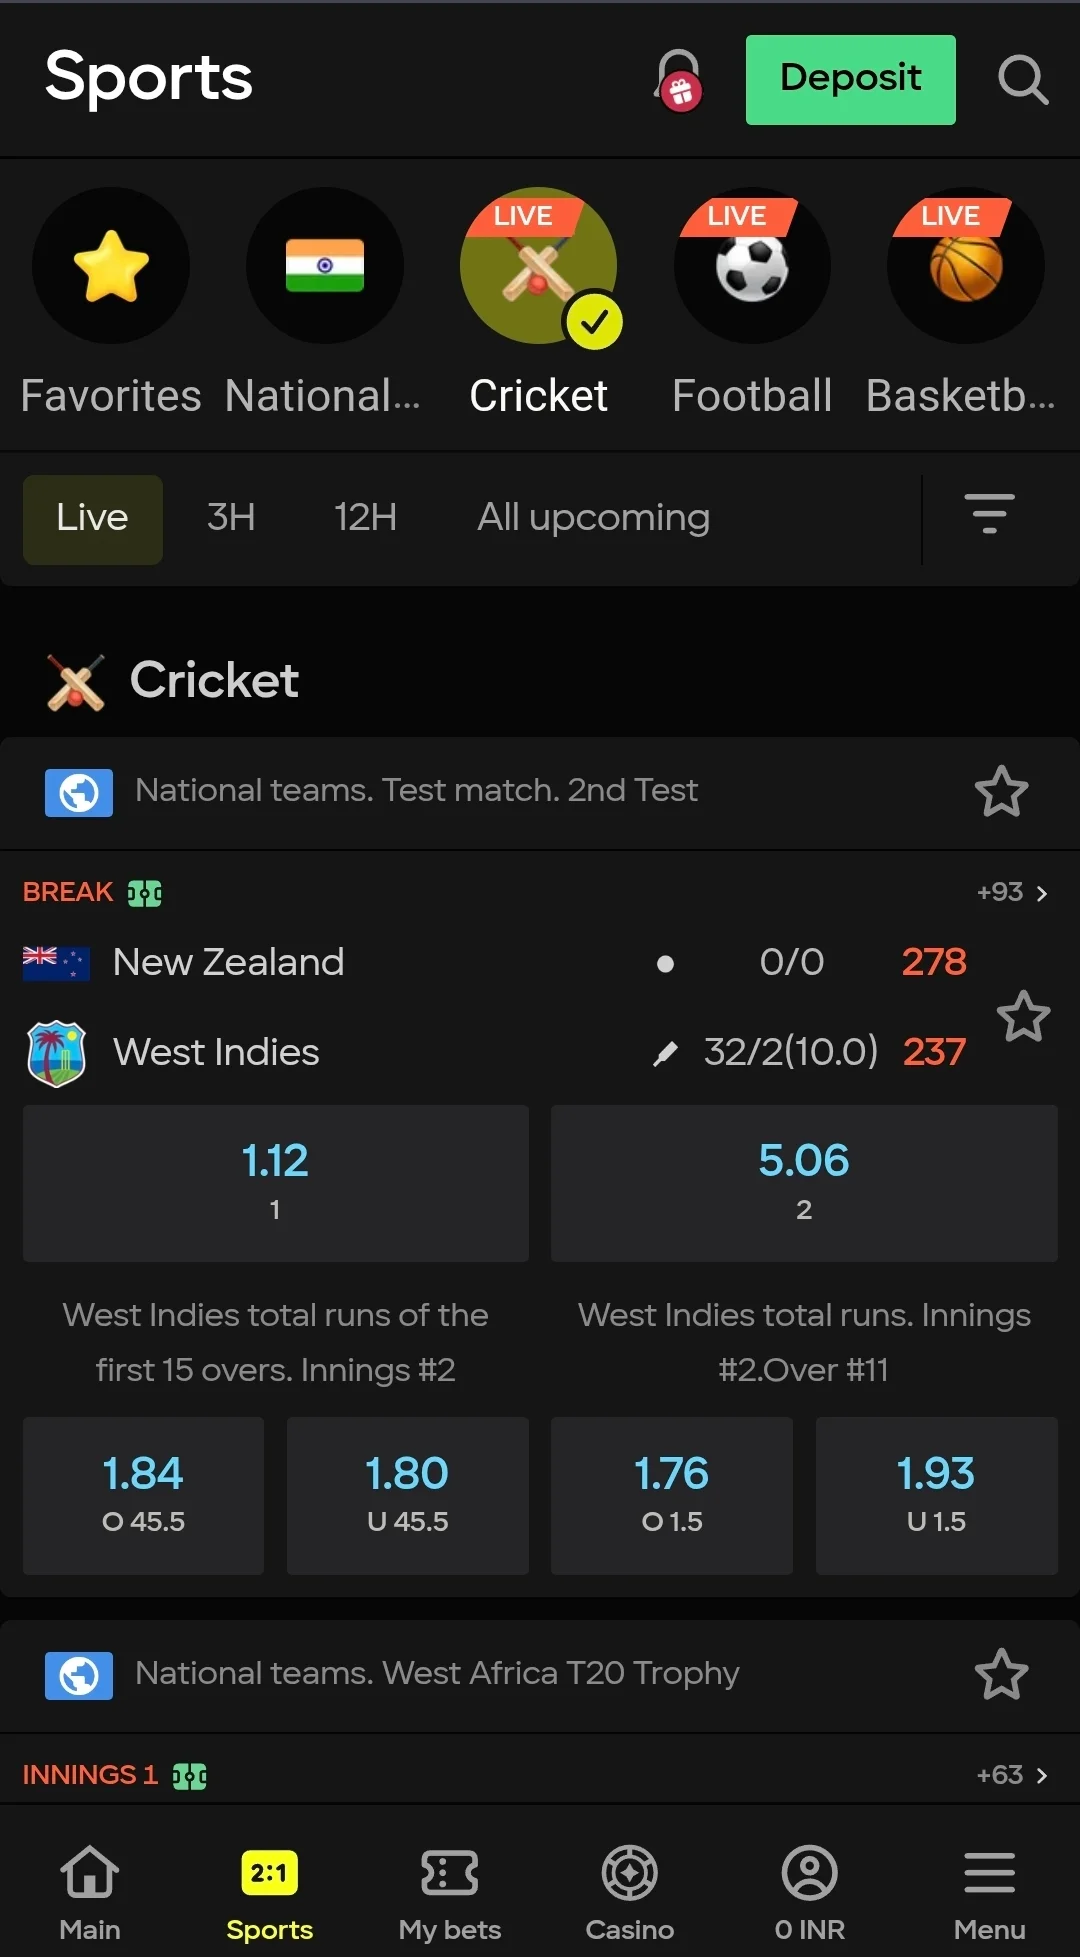Select the 1.12 odds on New Zealand

pyautogui.click(x=275, y=1183)
